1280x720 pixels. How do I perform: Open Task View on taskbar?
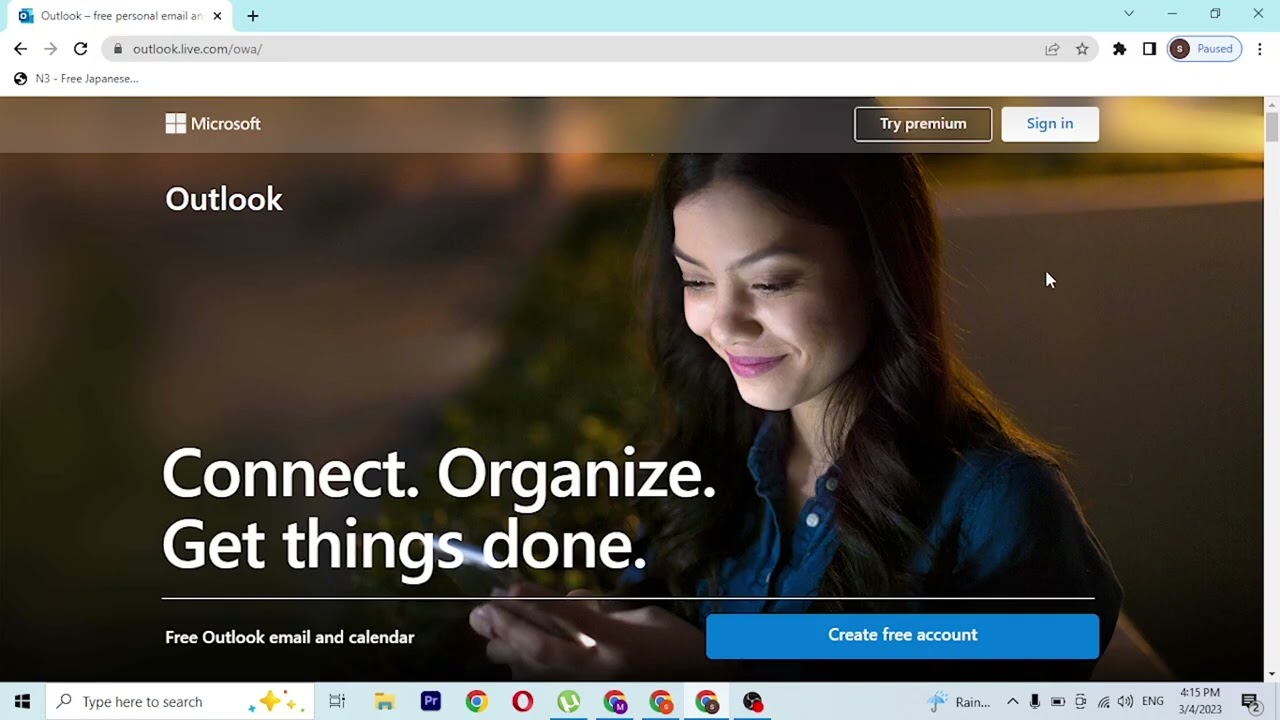click(x=337, y=701)
